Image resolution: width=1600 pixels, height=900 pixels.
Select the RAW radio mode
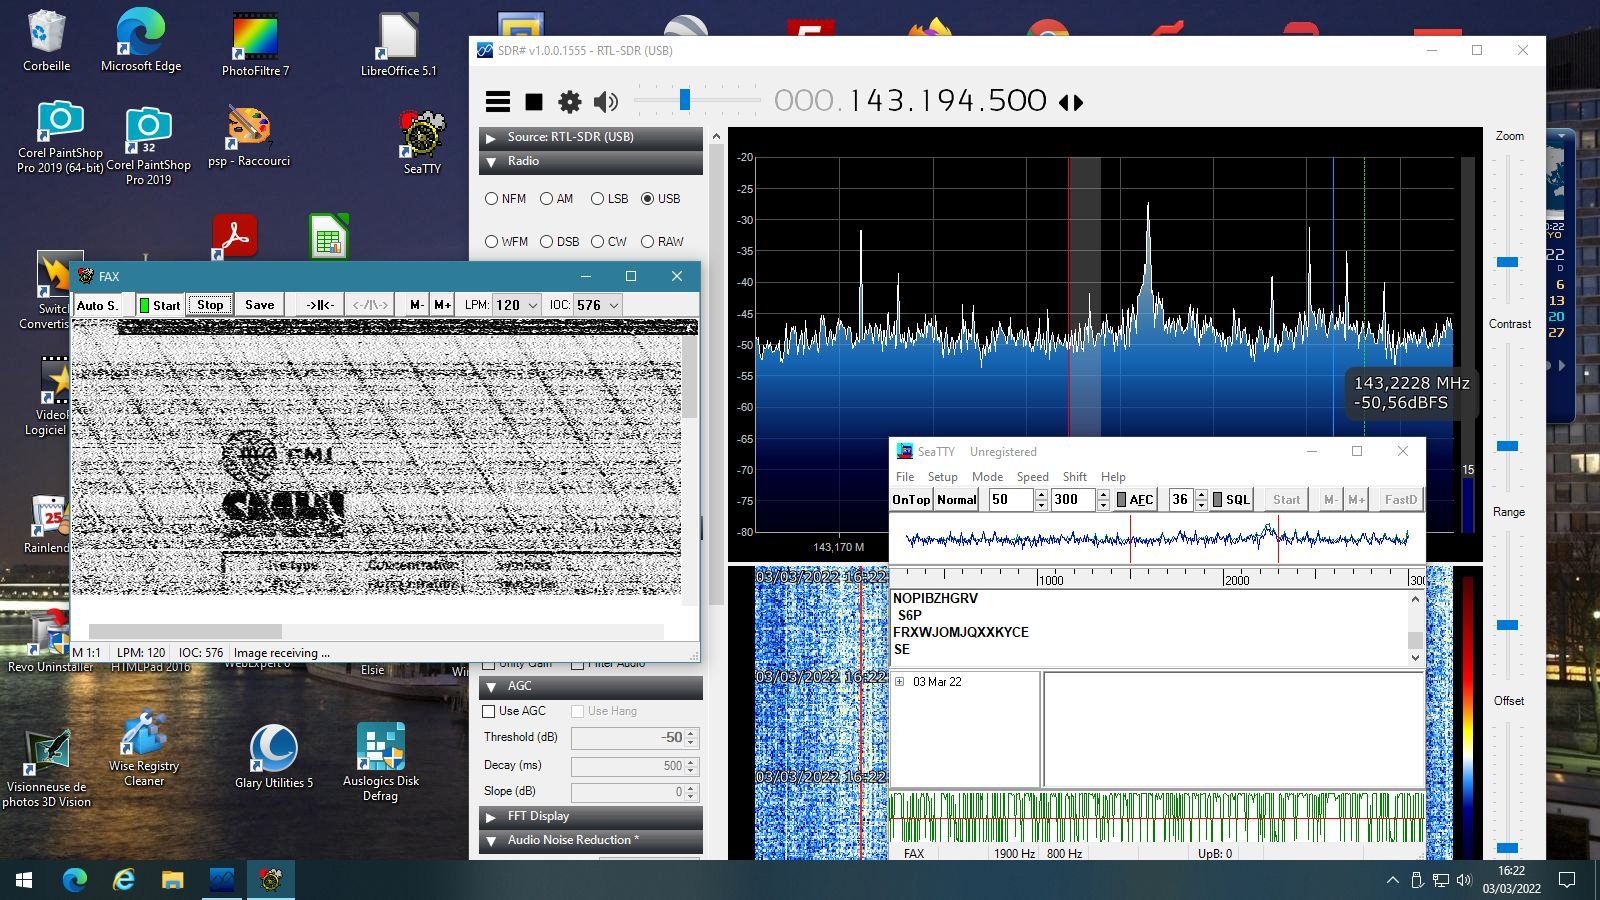pos(662,242)
